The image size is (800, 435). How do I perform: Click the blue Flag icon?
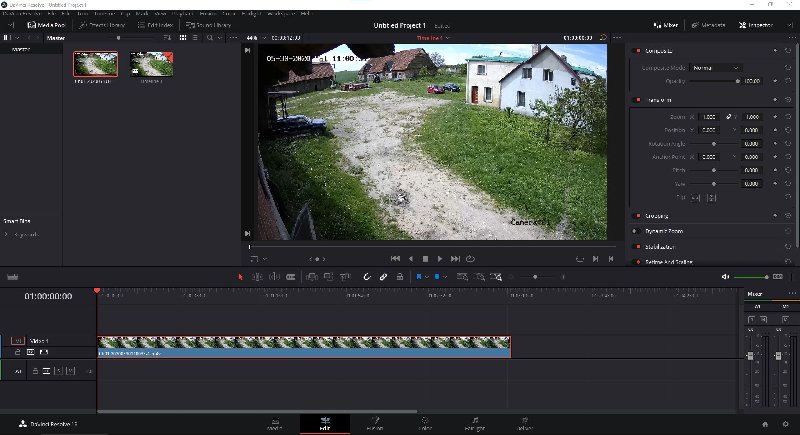[x=419, y=277]
